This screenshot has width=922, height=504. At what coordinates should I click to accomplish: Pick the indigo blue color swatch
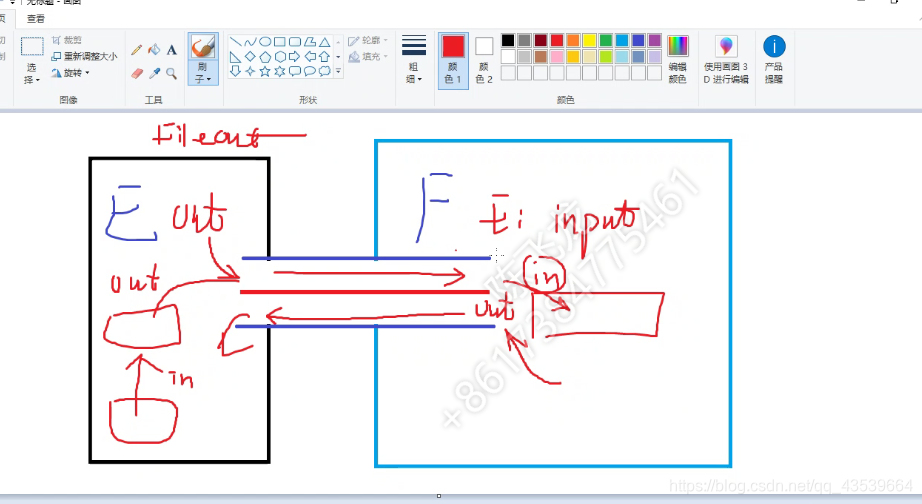point(638,40)
